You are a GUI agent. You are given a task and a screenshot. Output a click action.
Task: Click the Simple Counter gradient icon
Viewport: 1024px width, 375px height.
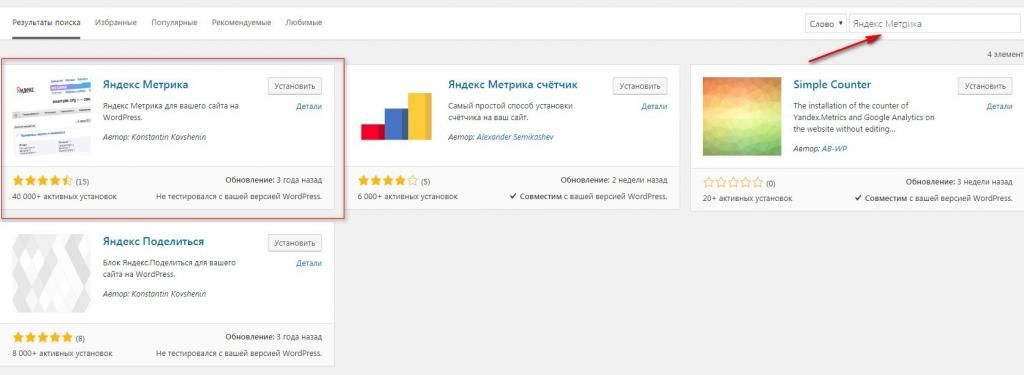click(x=742, y=116)
